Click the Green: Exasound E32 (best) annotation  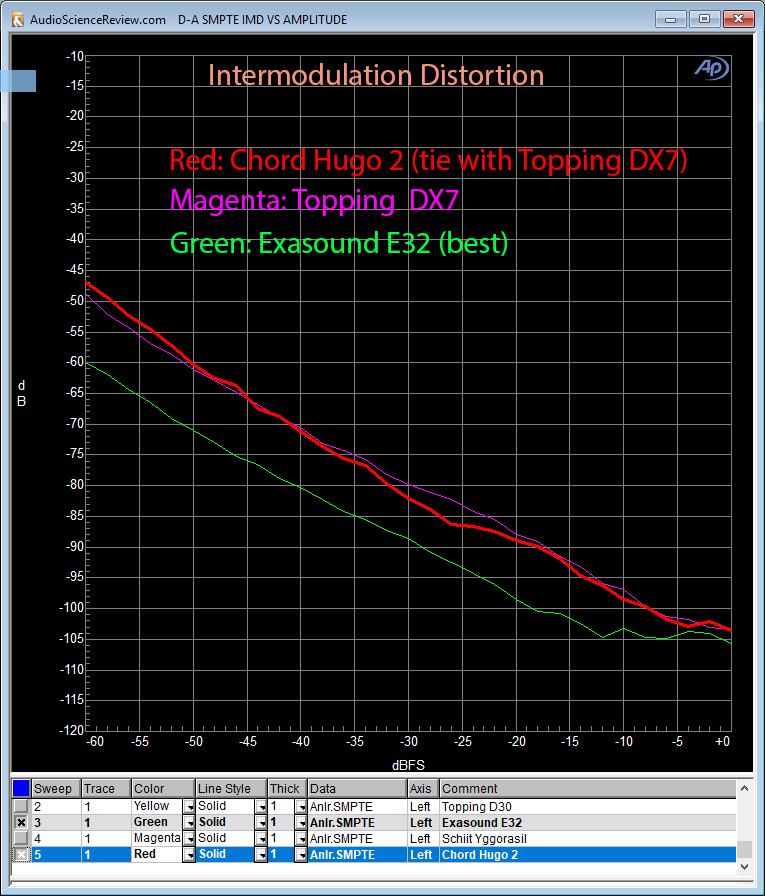point(339,243)
